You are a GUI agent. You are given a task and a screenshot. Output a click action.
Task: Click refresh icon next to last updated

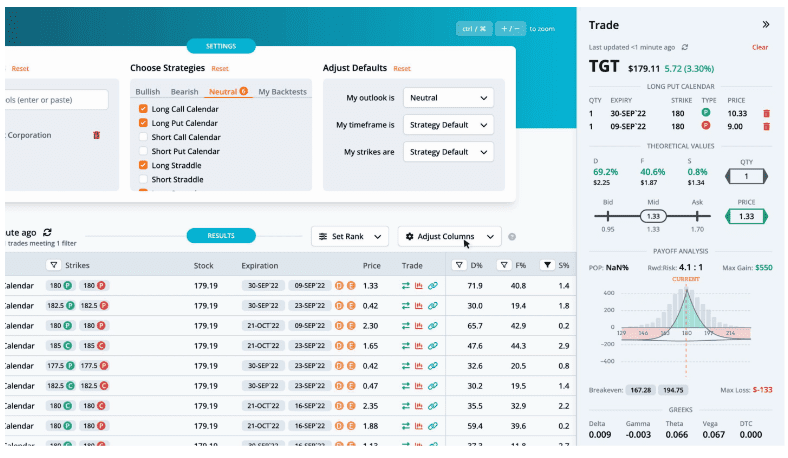(x=685, y=47)
